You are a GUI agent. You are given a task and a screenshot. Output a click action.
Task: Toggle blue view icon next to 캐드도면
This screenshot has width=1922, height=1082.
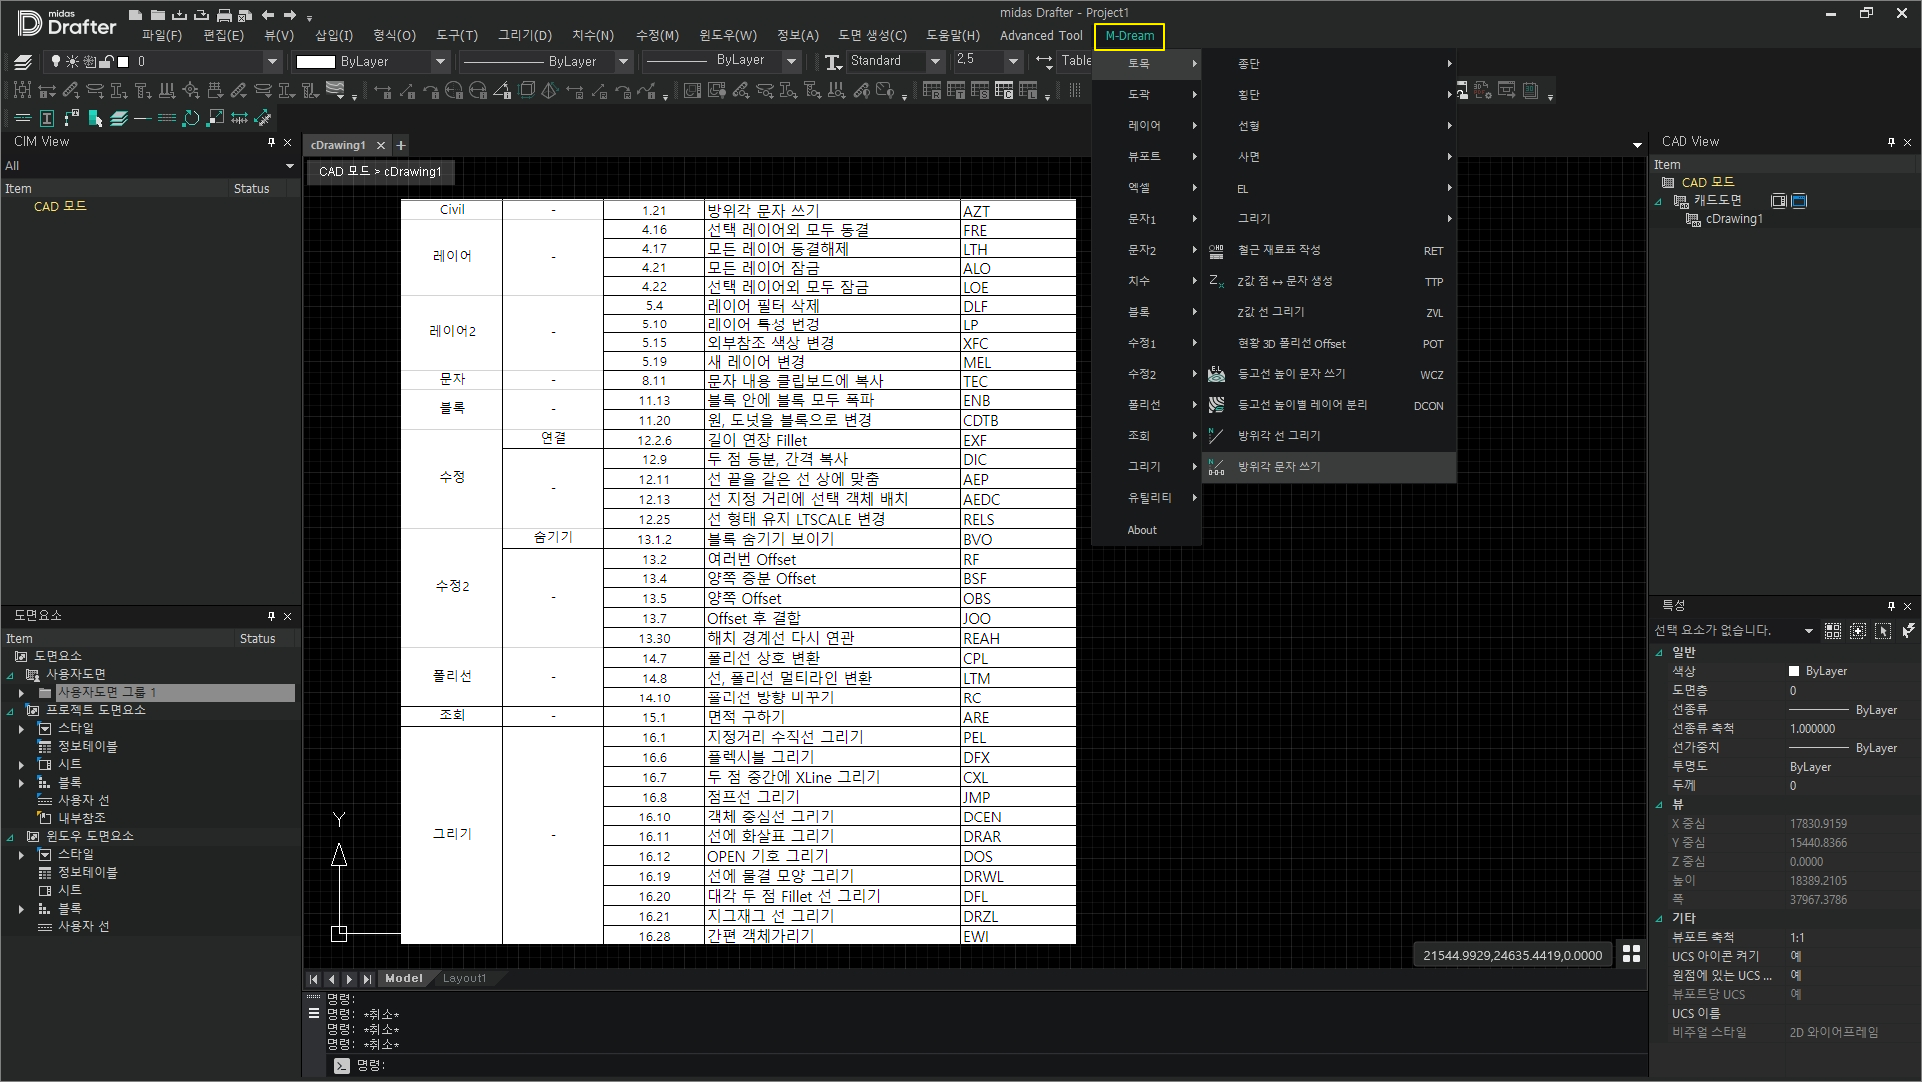(1799, 201)
